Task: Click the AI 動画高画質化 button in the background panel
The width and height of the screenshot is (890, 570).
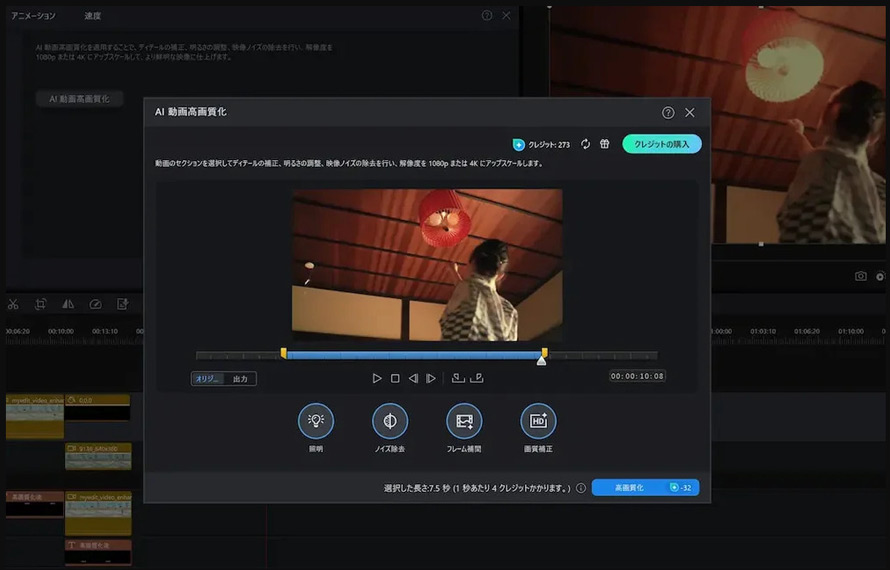Action: pyautogui.click(x=79, y=99)
